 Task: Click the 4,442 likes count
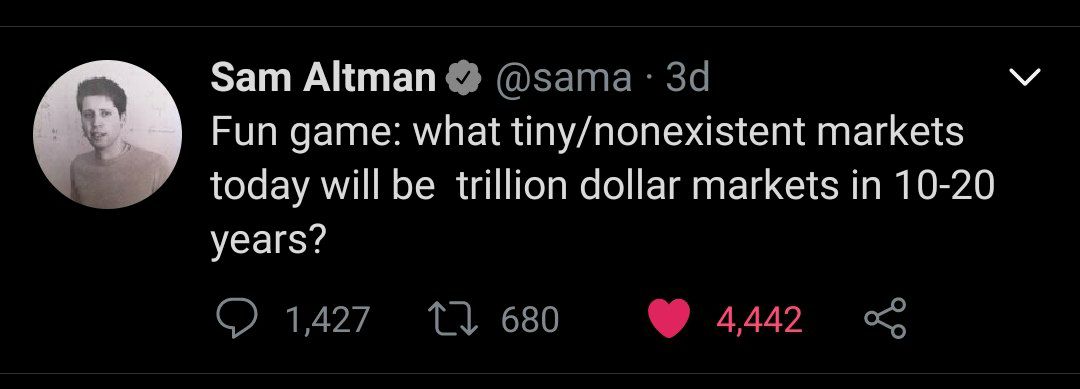[759, 320]
